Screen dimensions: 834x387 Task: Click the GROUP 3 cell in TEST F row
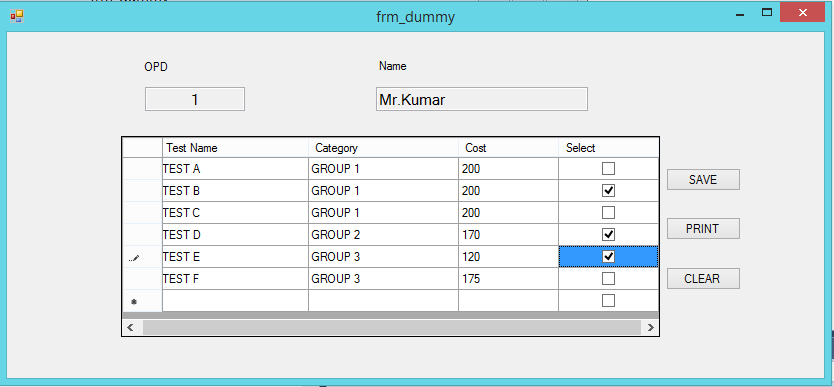[383, 279]
